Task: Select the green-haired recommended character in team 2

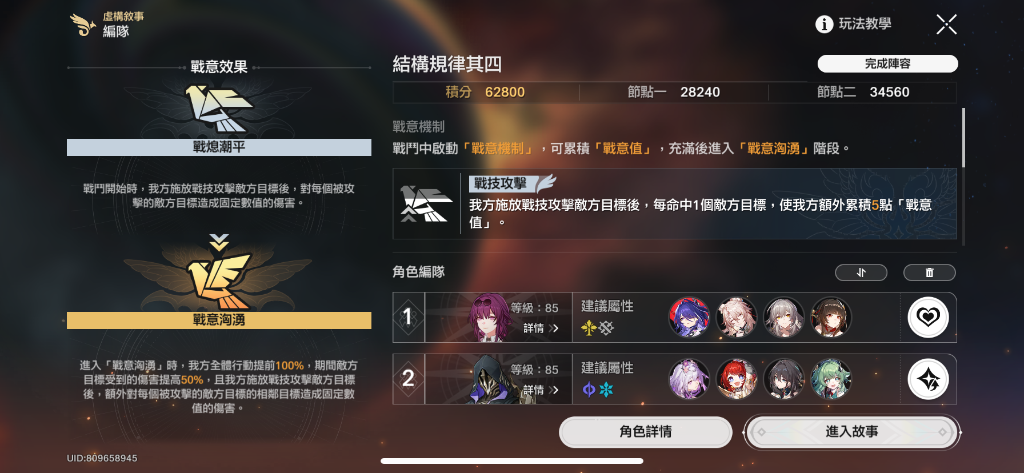Action: coord(831,380)
